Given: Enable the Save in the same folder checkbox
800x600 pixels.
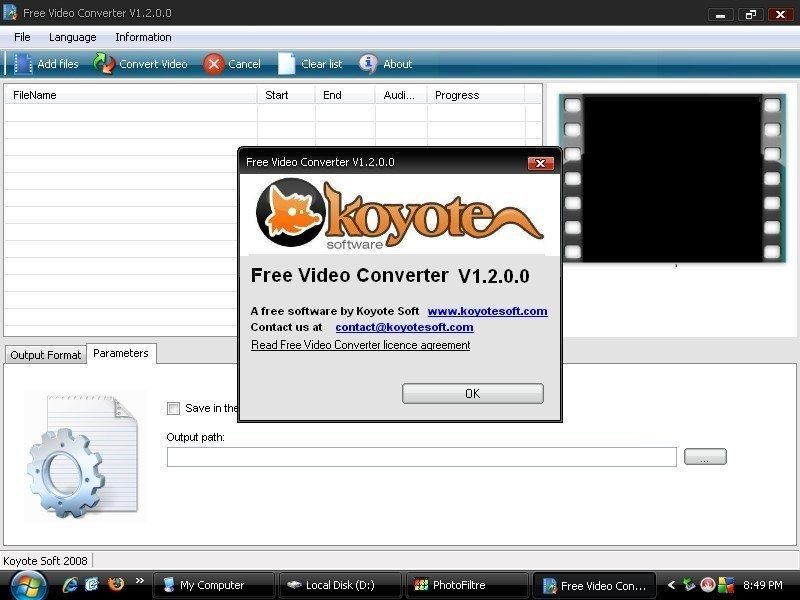Looking at the screenshot, I should 173,408.
